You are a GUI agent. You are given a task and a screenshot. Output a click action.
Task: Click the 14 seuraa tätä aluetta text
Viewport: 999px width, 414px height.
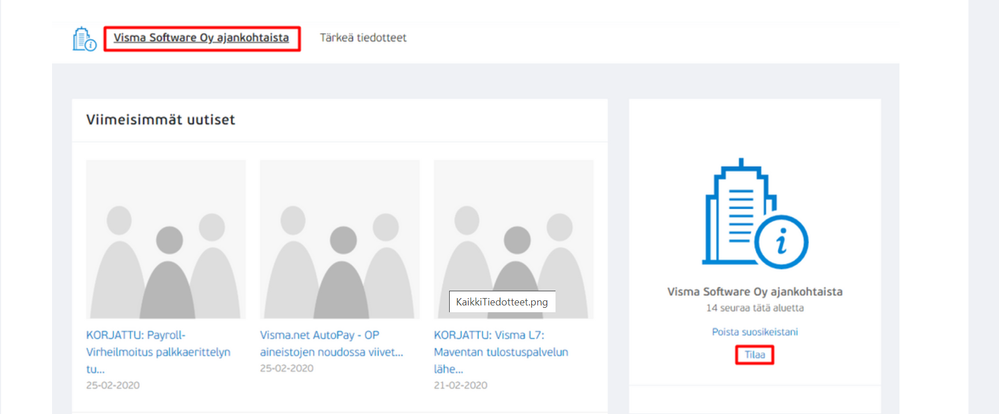pos(755,308)
